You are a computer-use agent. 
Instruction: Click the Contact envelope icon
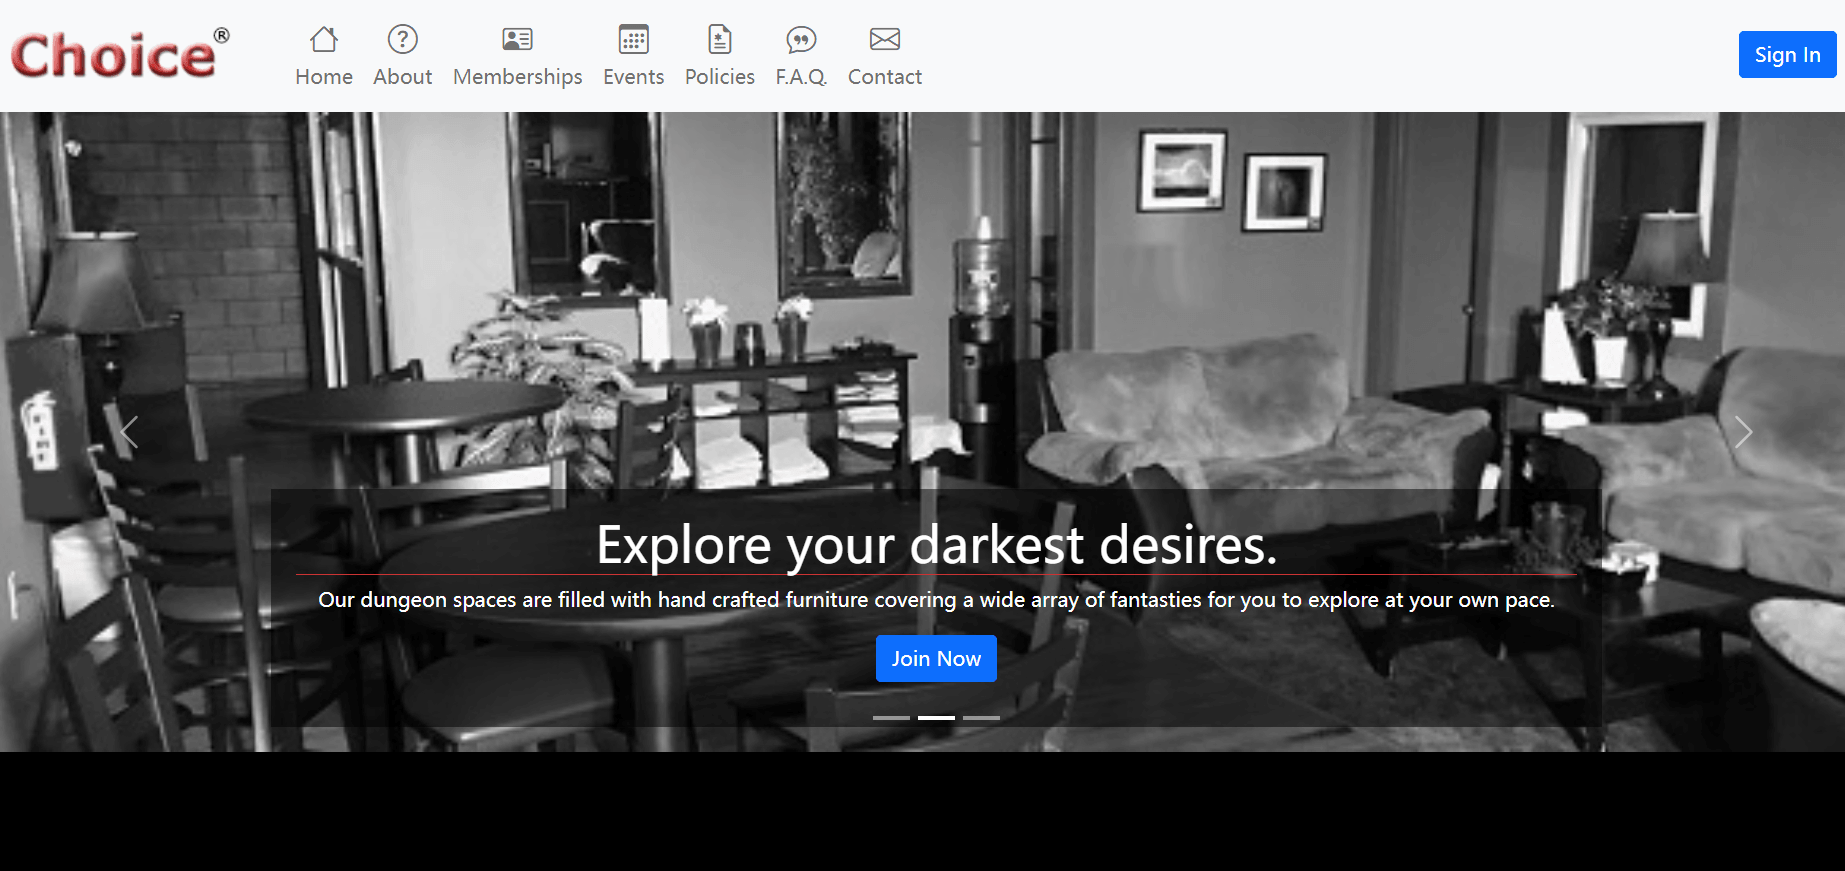pyautogui.click(x=885, y=39)
